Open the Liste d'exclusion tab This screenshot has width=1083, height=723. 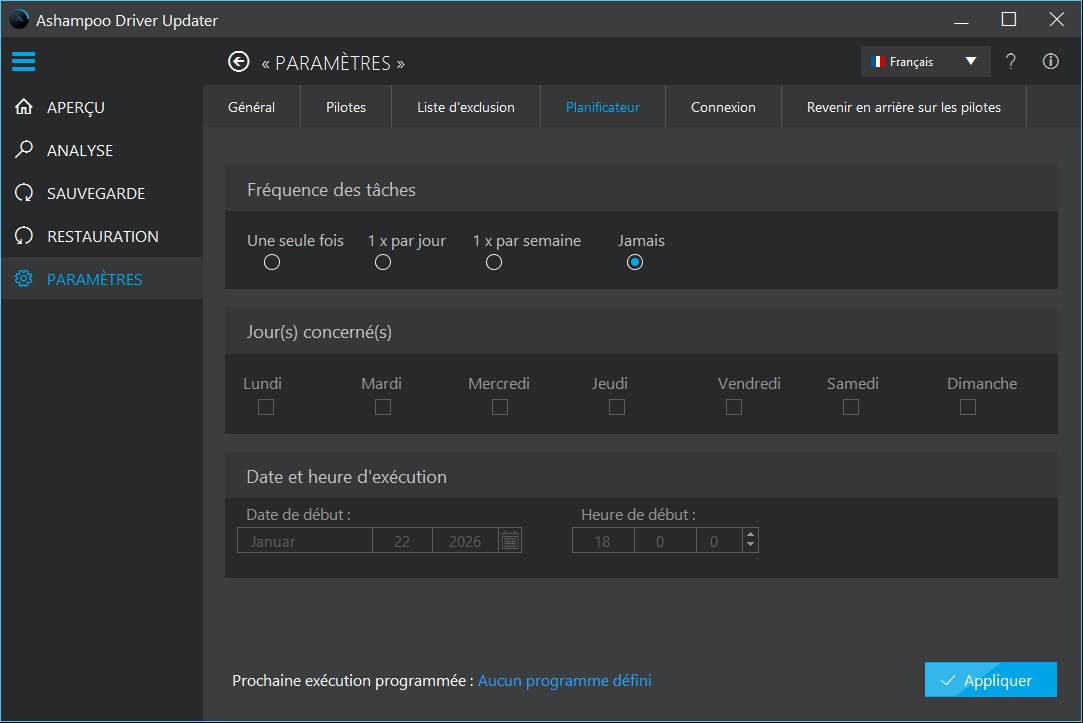tap(465, 106)
